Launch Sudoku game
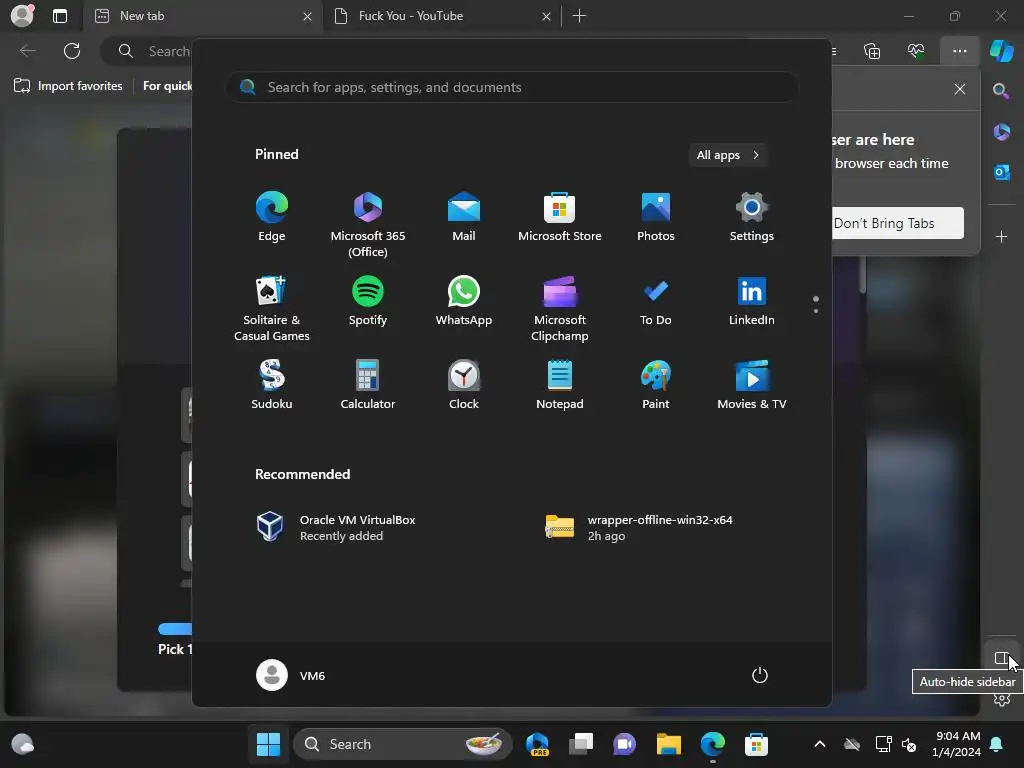Viewport: 1024px width, 768px height. point(272,385)
